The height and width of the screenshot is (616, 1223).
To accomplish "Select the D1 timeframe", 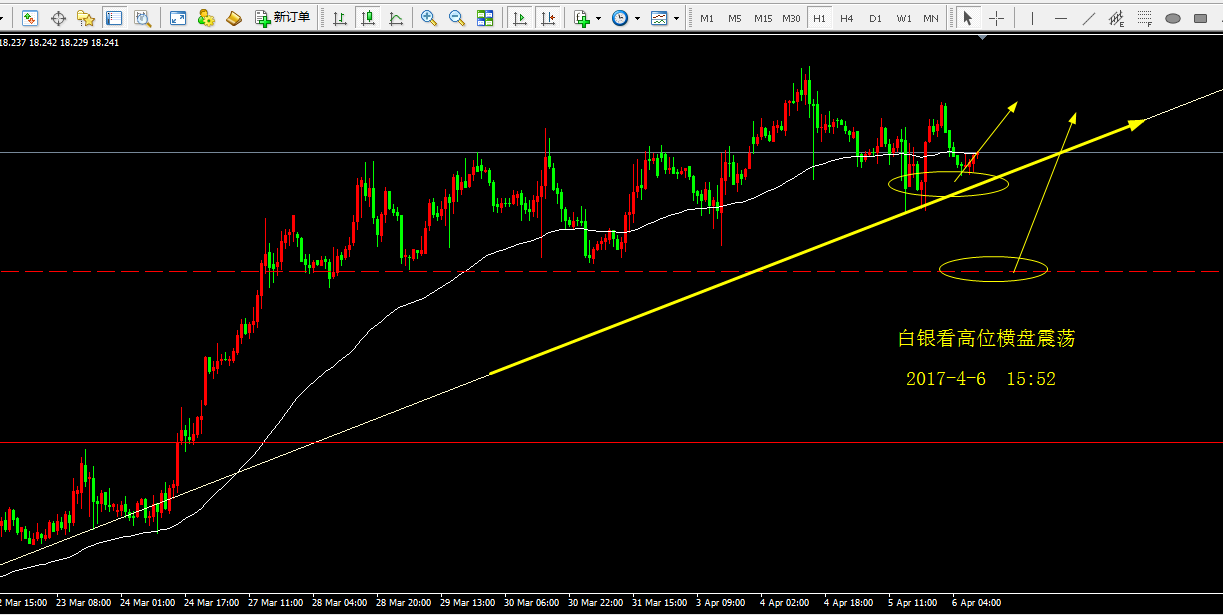I will tap(875, 18).
